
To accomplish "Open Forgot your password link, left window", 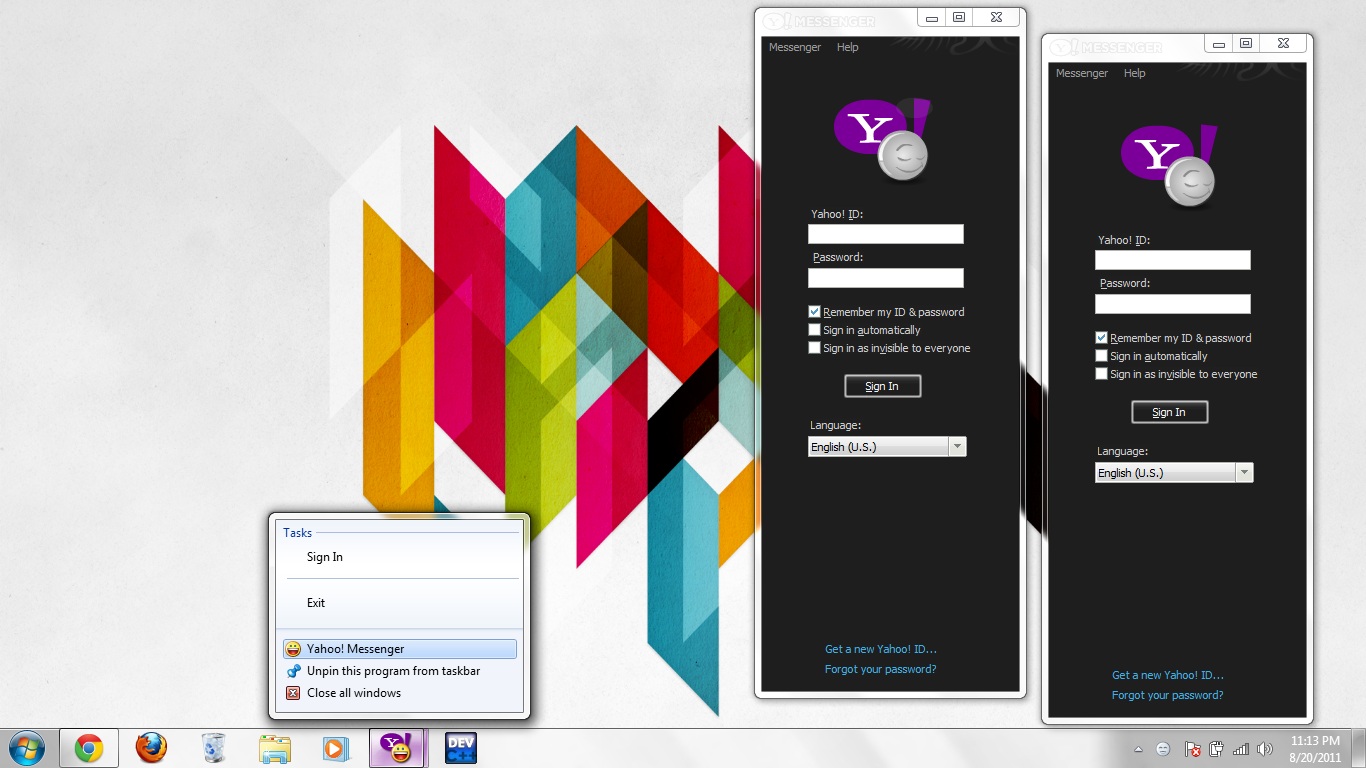I will pyautogui.click(x=881, y=669).
